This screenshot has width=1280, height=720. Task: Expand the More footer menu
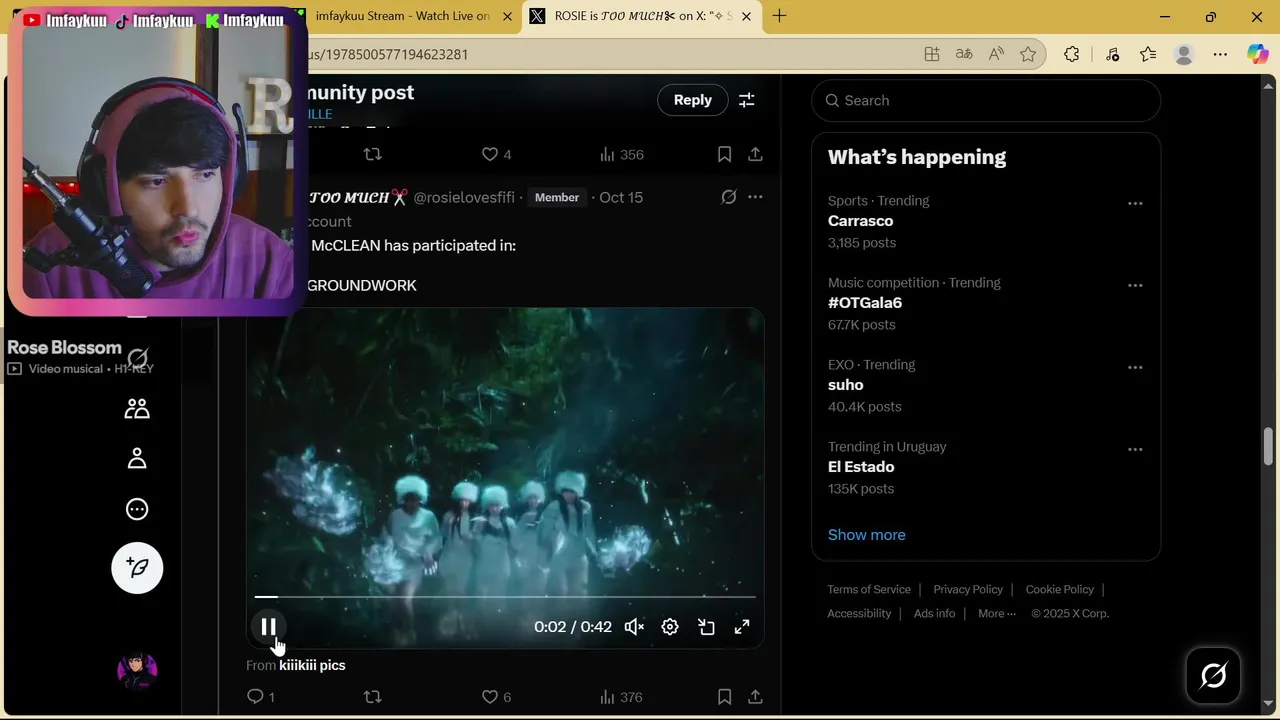(996, 613)
